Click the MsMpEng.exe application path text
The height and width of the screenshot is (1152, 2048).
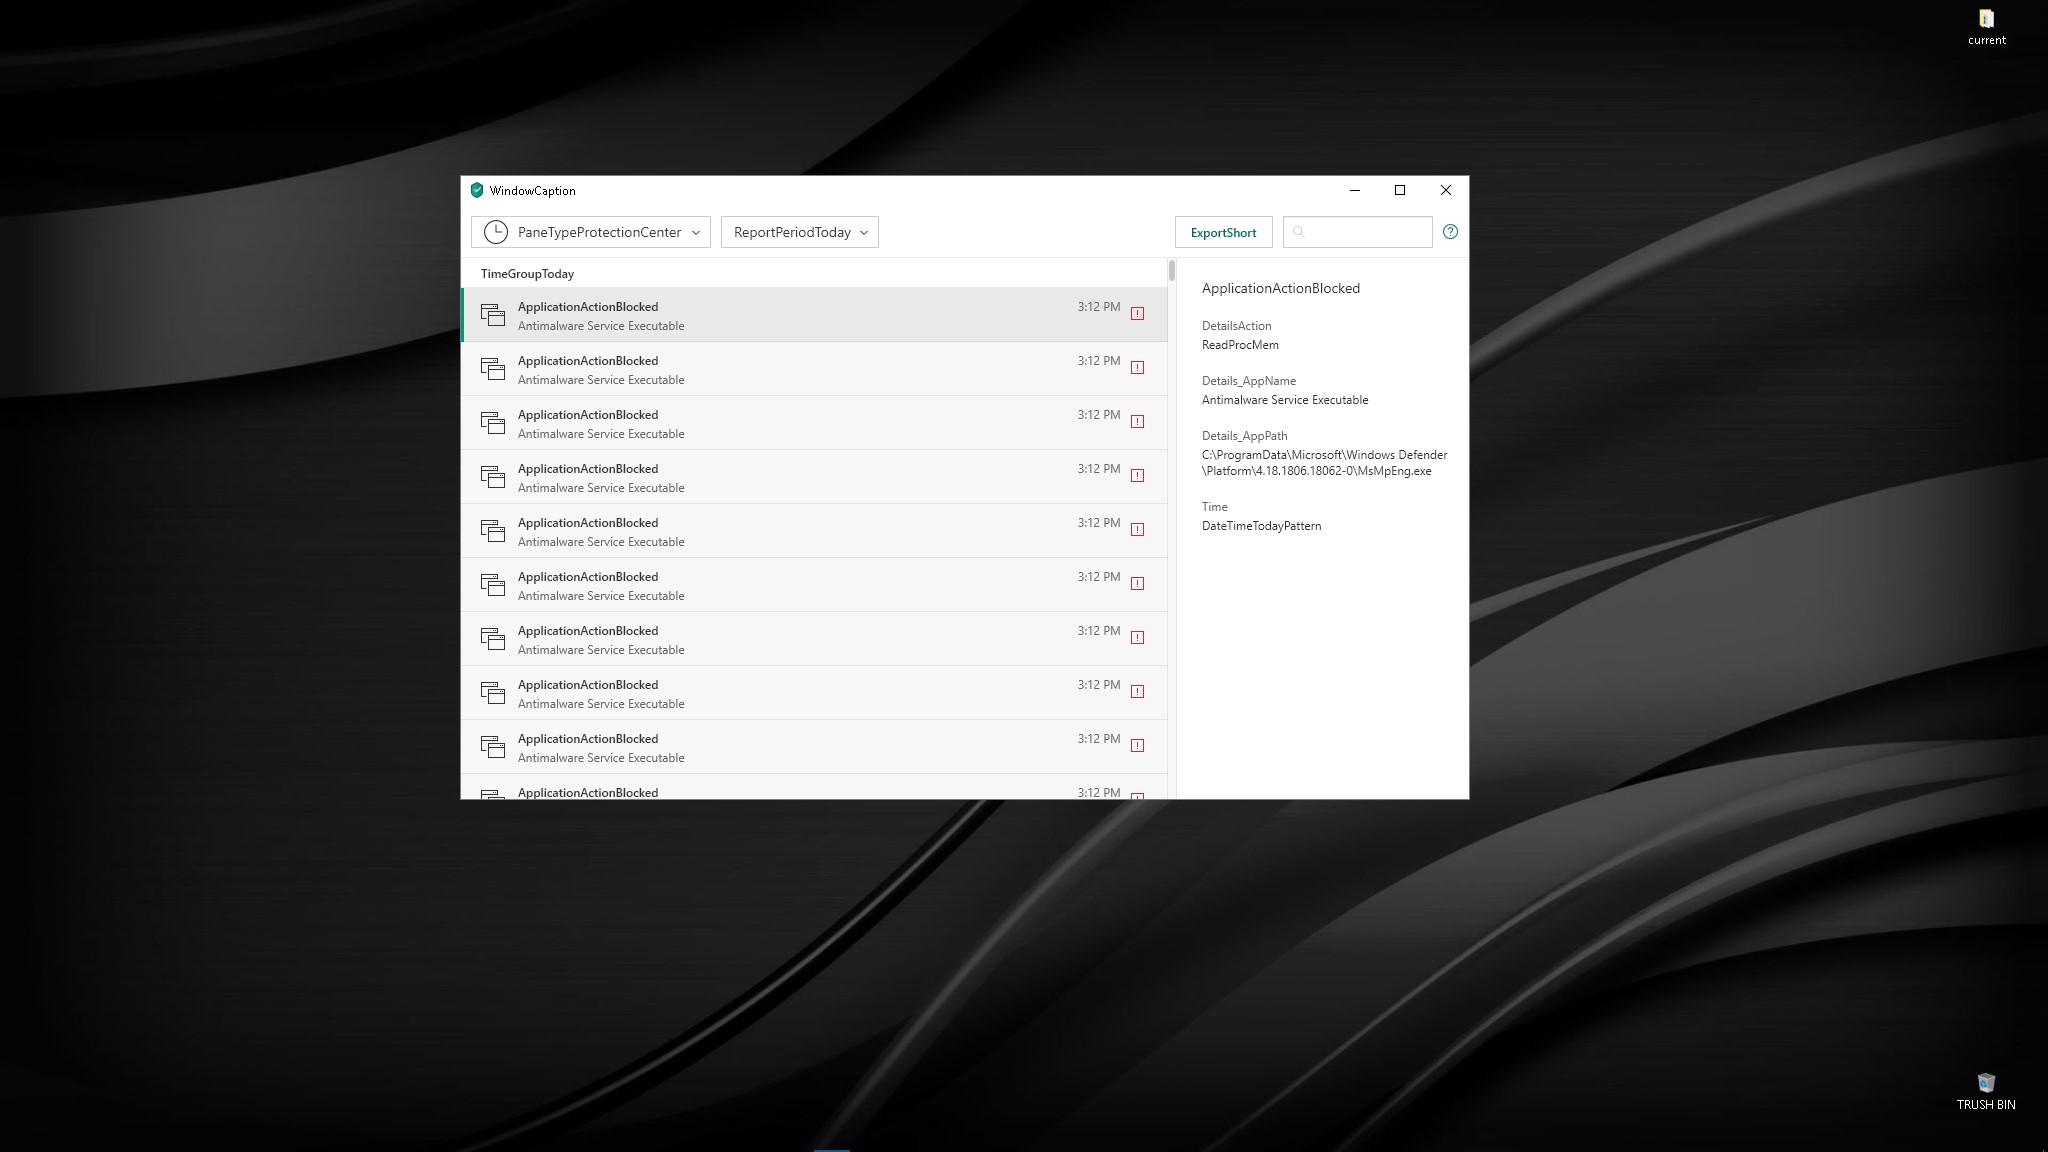click(x=1324, y=463)
